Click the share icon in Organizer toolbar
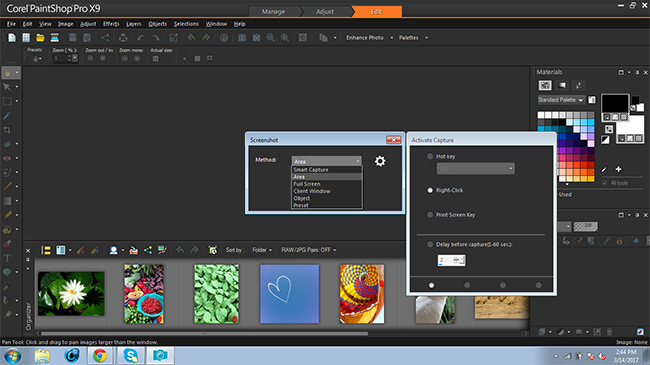This screenshot has width=650, height=365. pos(148,250)
